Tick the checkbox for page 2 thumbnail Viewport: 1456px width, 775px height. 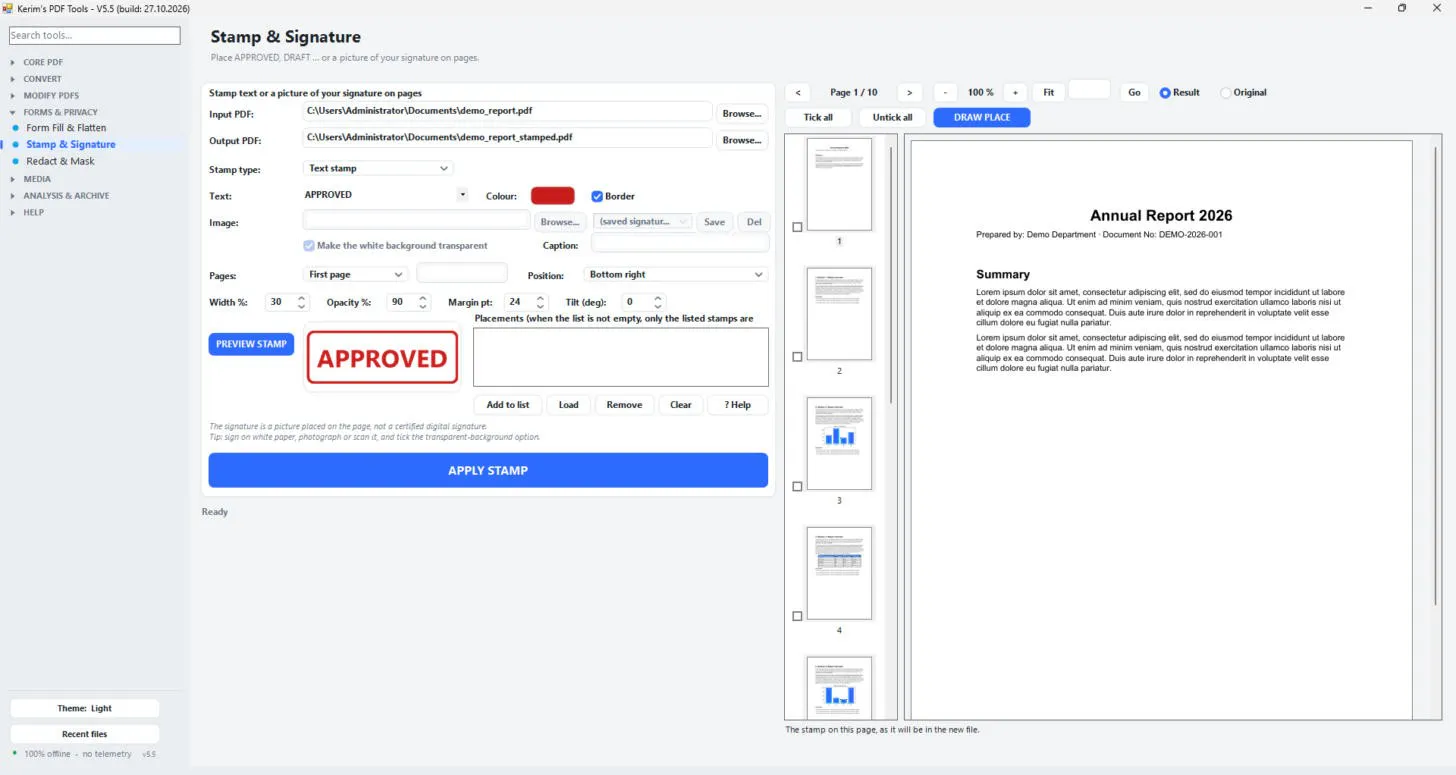tap(797, 357)
